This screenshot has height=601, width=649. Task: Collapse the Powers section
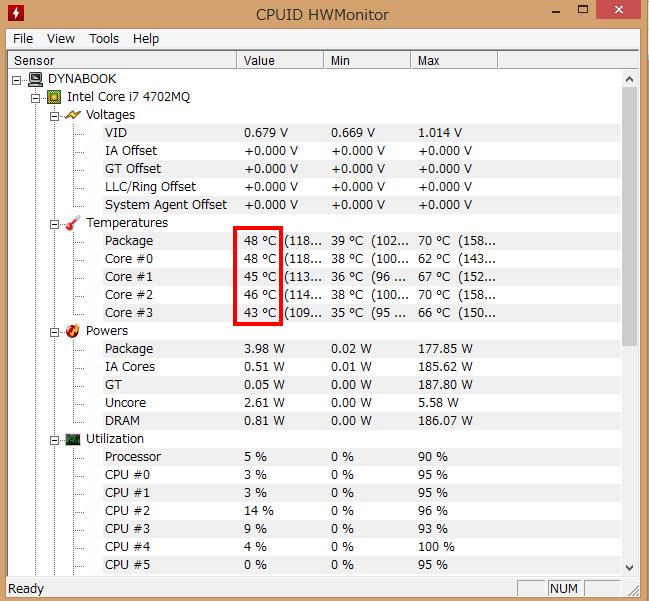(54, 332)
